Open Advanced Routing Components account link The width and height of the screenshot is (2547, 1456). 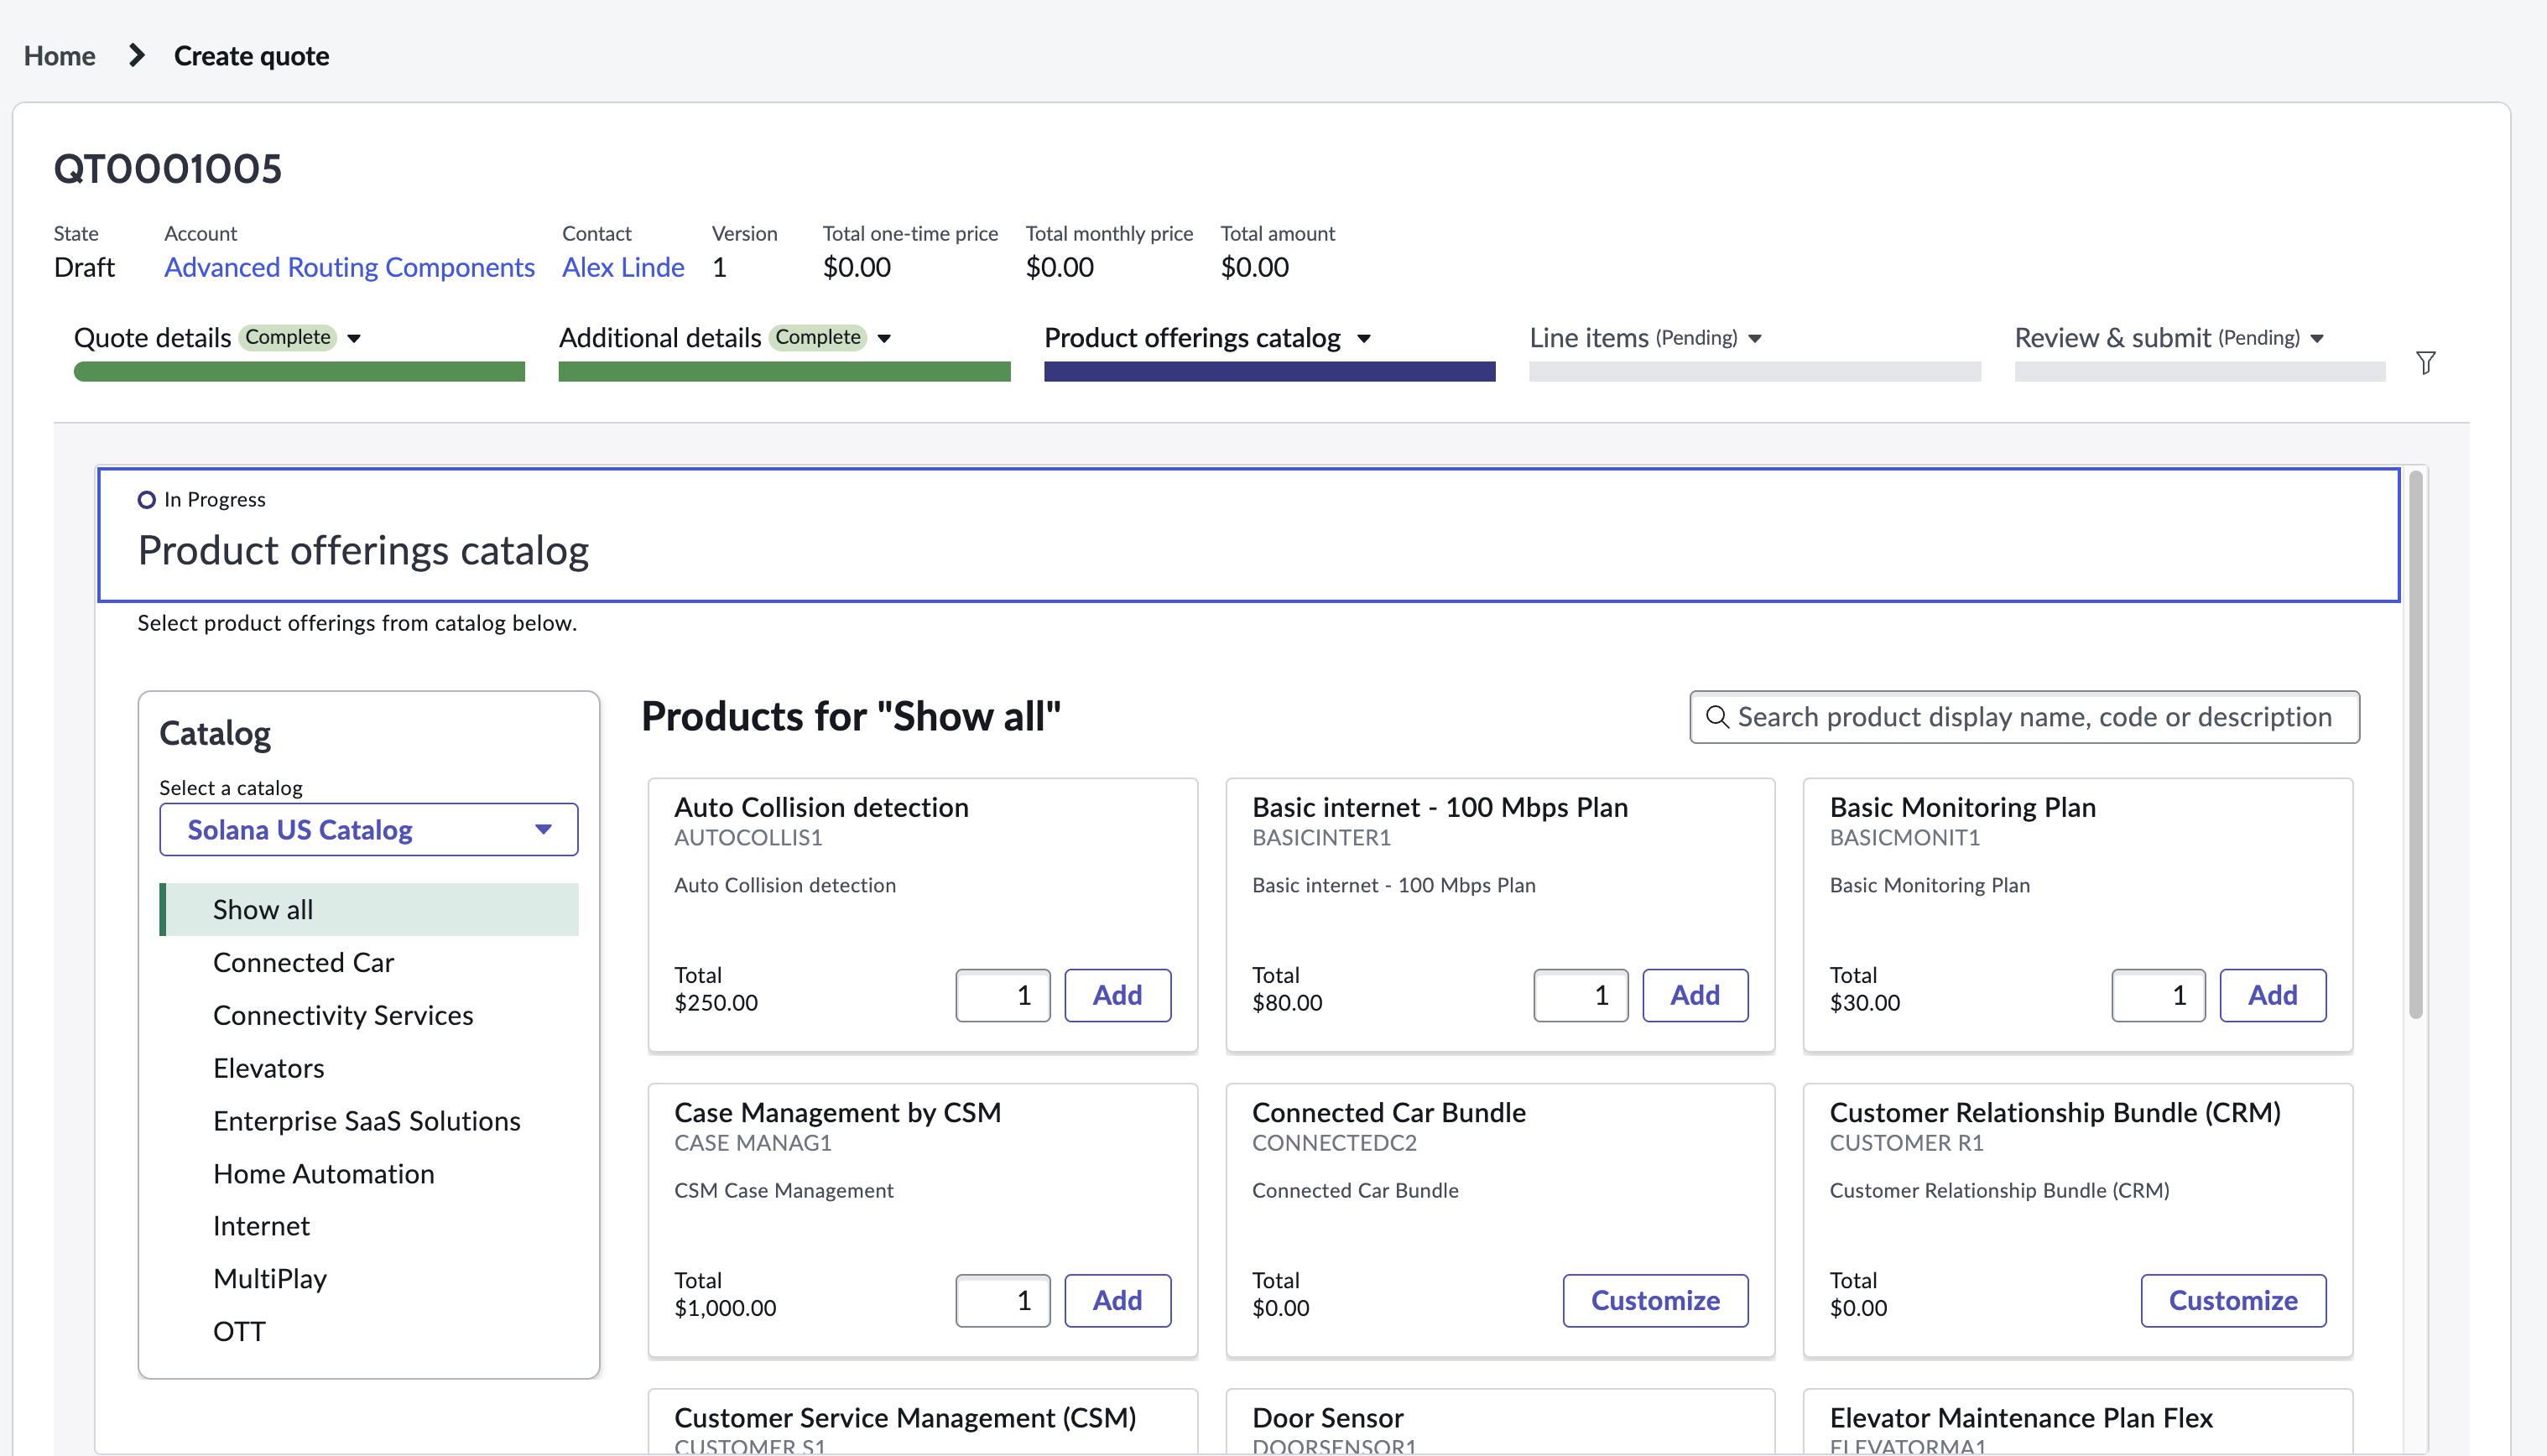(x=349, y=267)
